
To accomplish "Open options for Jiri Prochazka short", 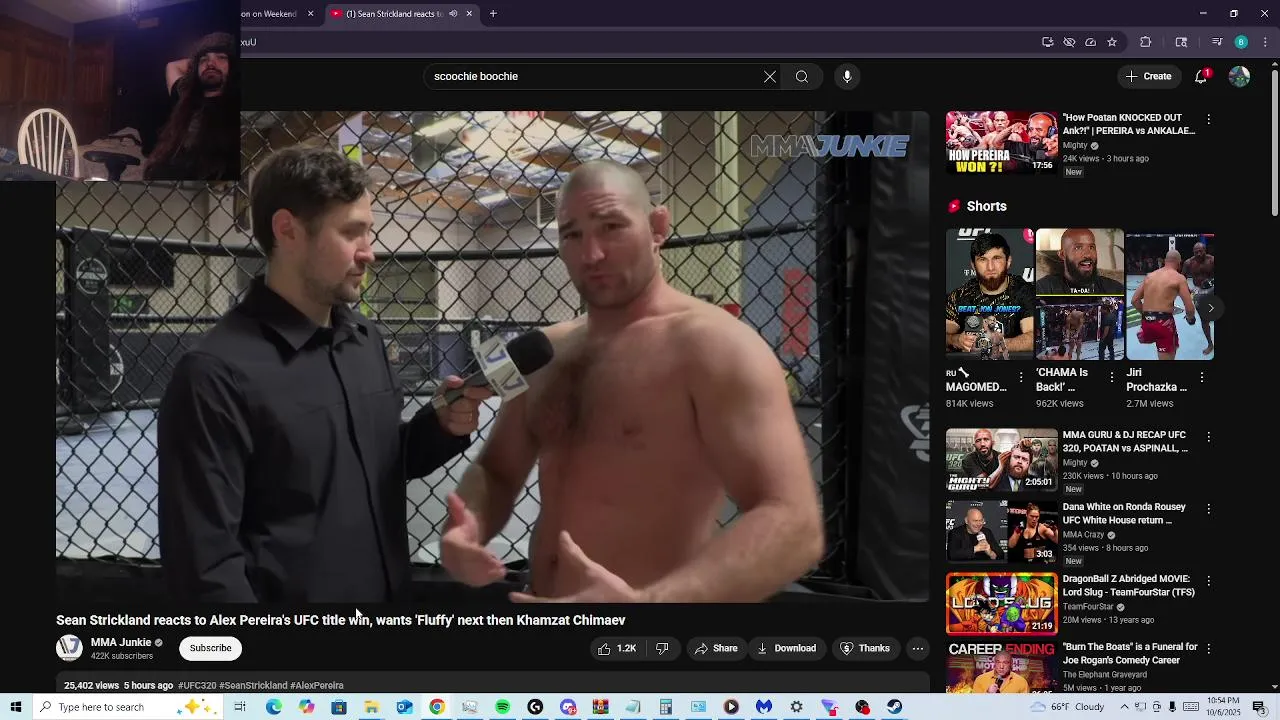I will click(1201, 377).
